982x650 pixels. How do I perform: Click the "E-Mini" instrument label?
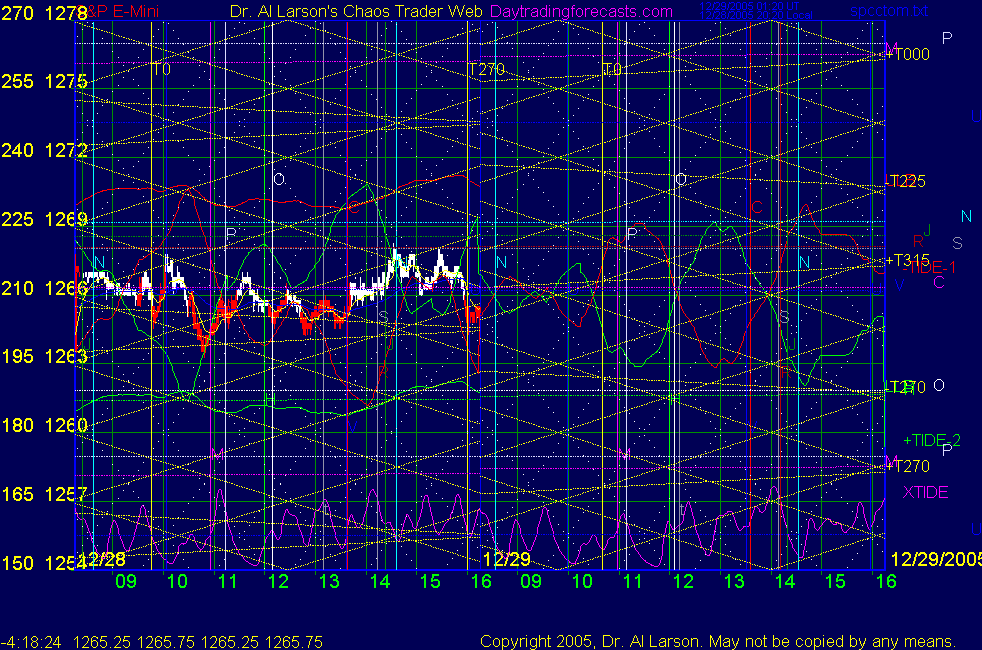click(x=136, y=12)
